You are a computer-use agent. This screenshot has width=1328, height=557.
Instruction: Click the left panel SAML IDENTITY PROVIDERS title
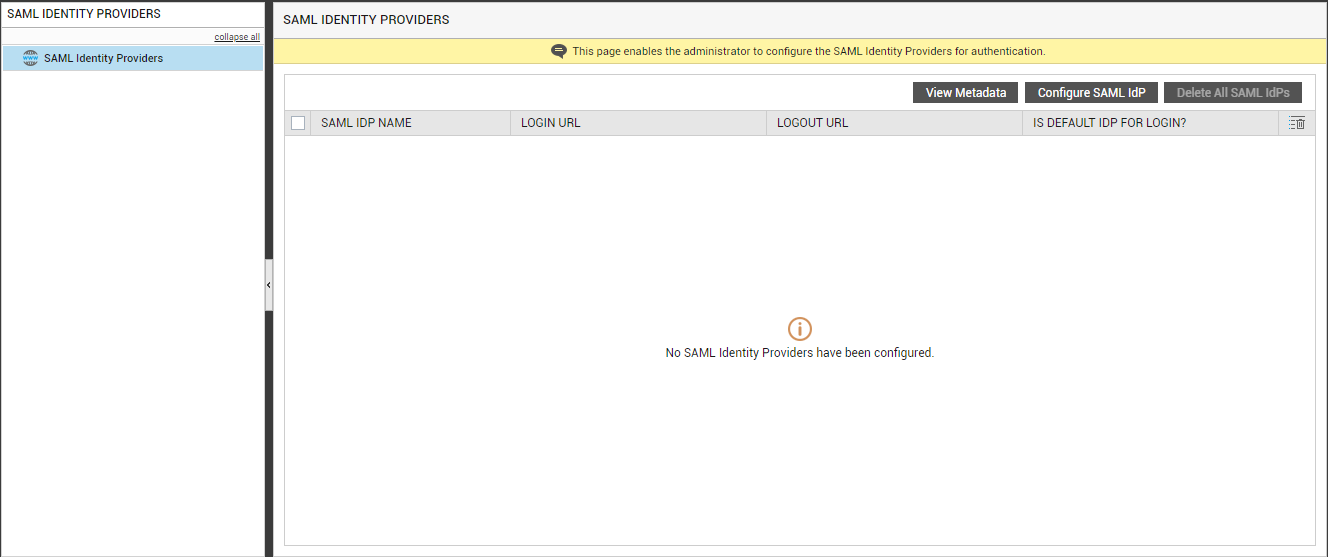coord(84,14)
